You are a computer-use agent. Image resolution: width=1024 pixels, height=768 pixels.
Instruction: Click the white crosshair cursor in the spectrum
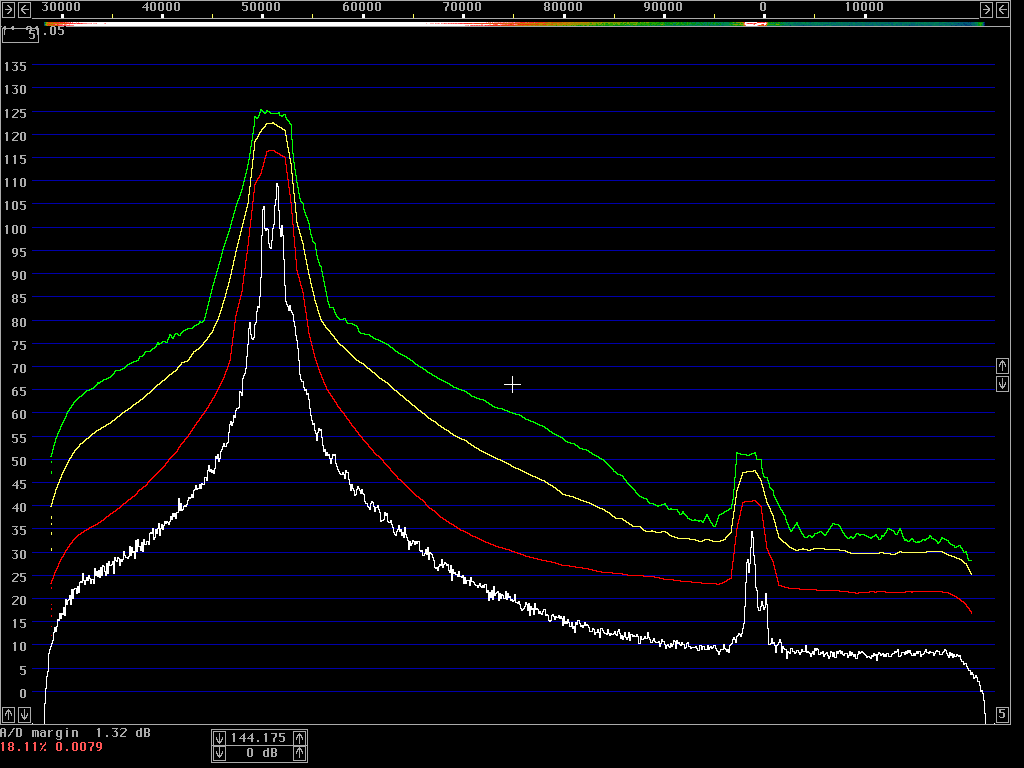coord(513,385)
